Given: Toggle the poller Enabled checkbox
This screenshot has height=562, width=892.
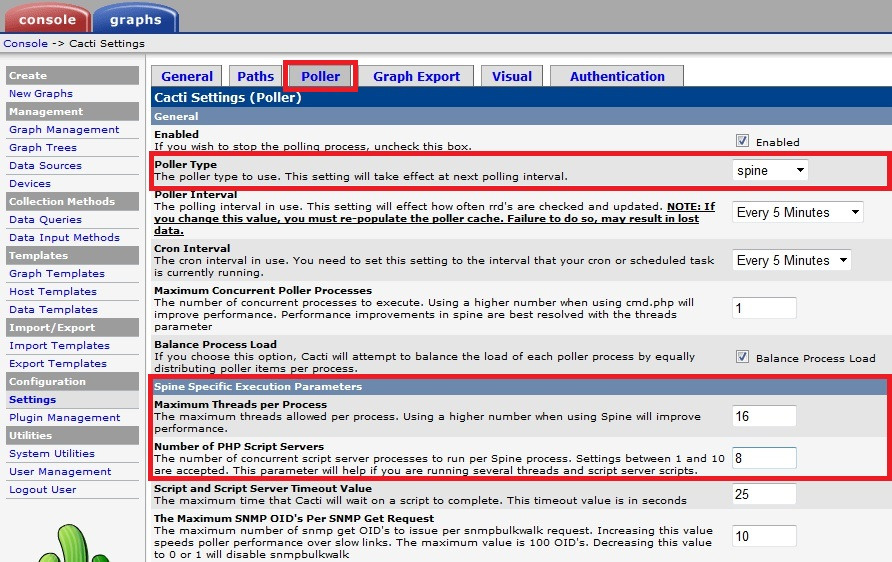Looking at the screenshot, I should coord(742,141).
